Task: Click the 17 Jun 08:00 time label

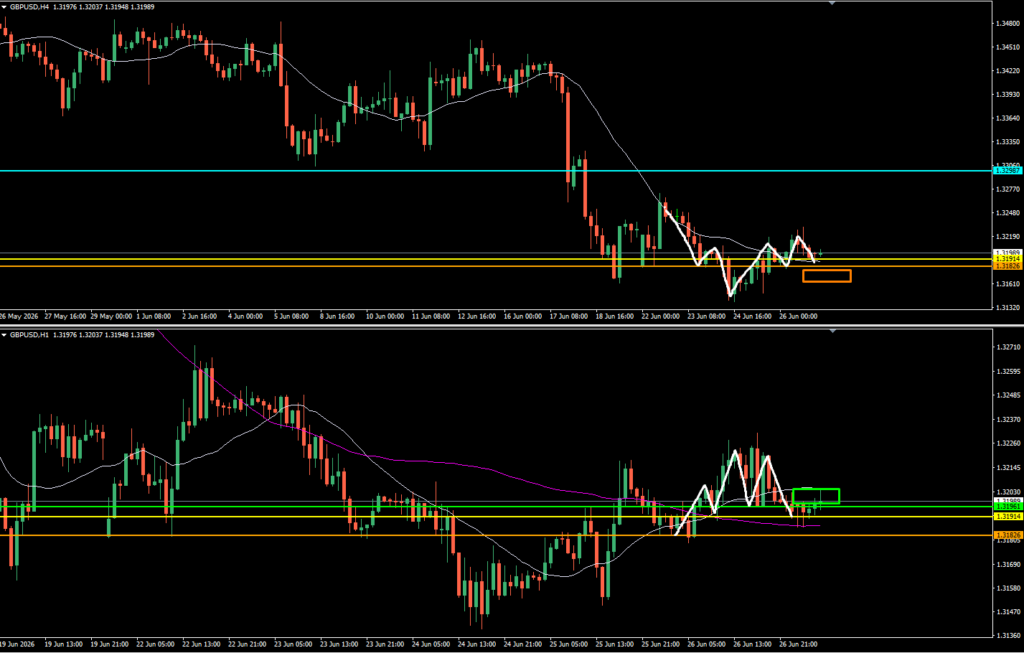Action: (x=568, y=317)
